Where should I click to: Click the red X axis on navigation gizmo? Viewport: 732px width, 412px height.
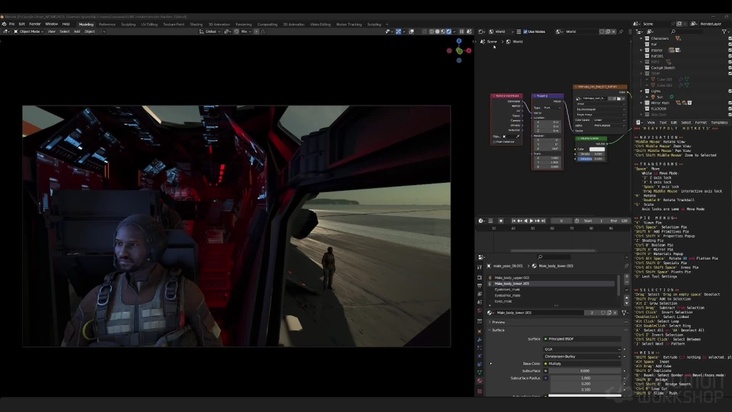(469, 50)
